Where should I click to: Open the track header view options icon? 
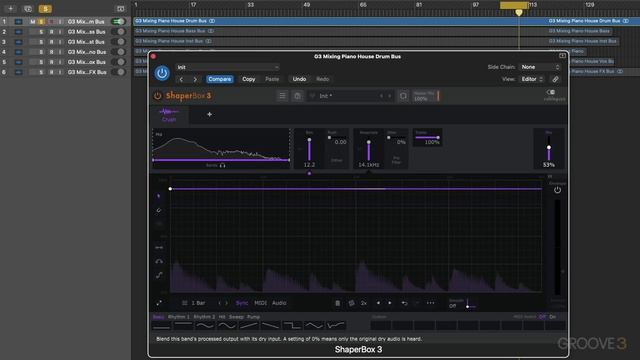120,8
